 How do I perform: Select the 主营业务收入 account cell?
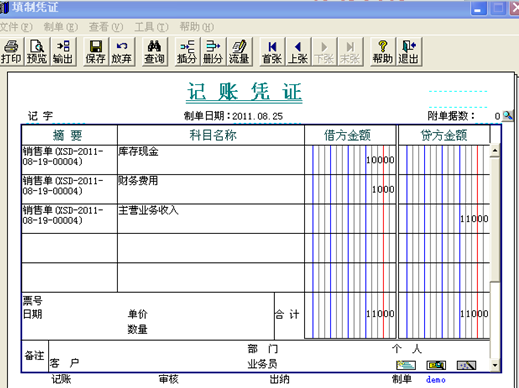coord(211,218)
